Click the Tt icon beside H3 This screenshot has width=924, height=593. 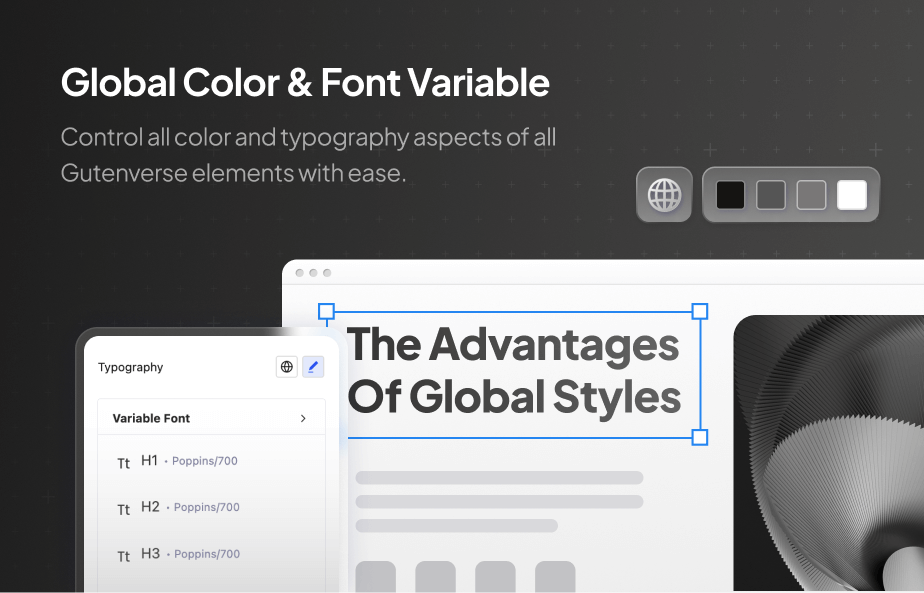123,556
